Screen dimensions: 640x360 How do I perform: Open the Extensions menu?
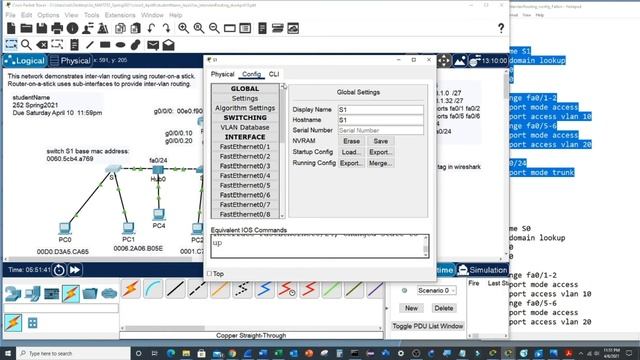click(120, 15)
